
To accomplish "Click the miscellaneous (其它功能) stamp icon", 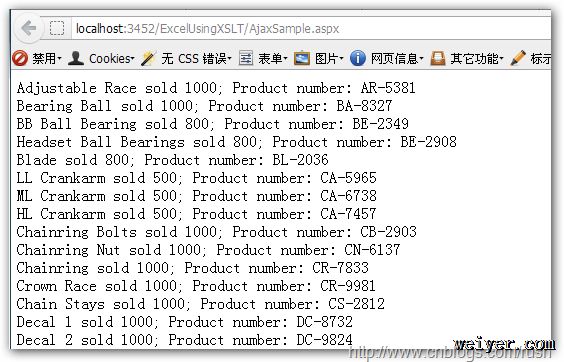I will pyautogui.click(x=438, y=58).
